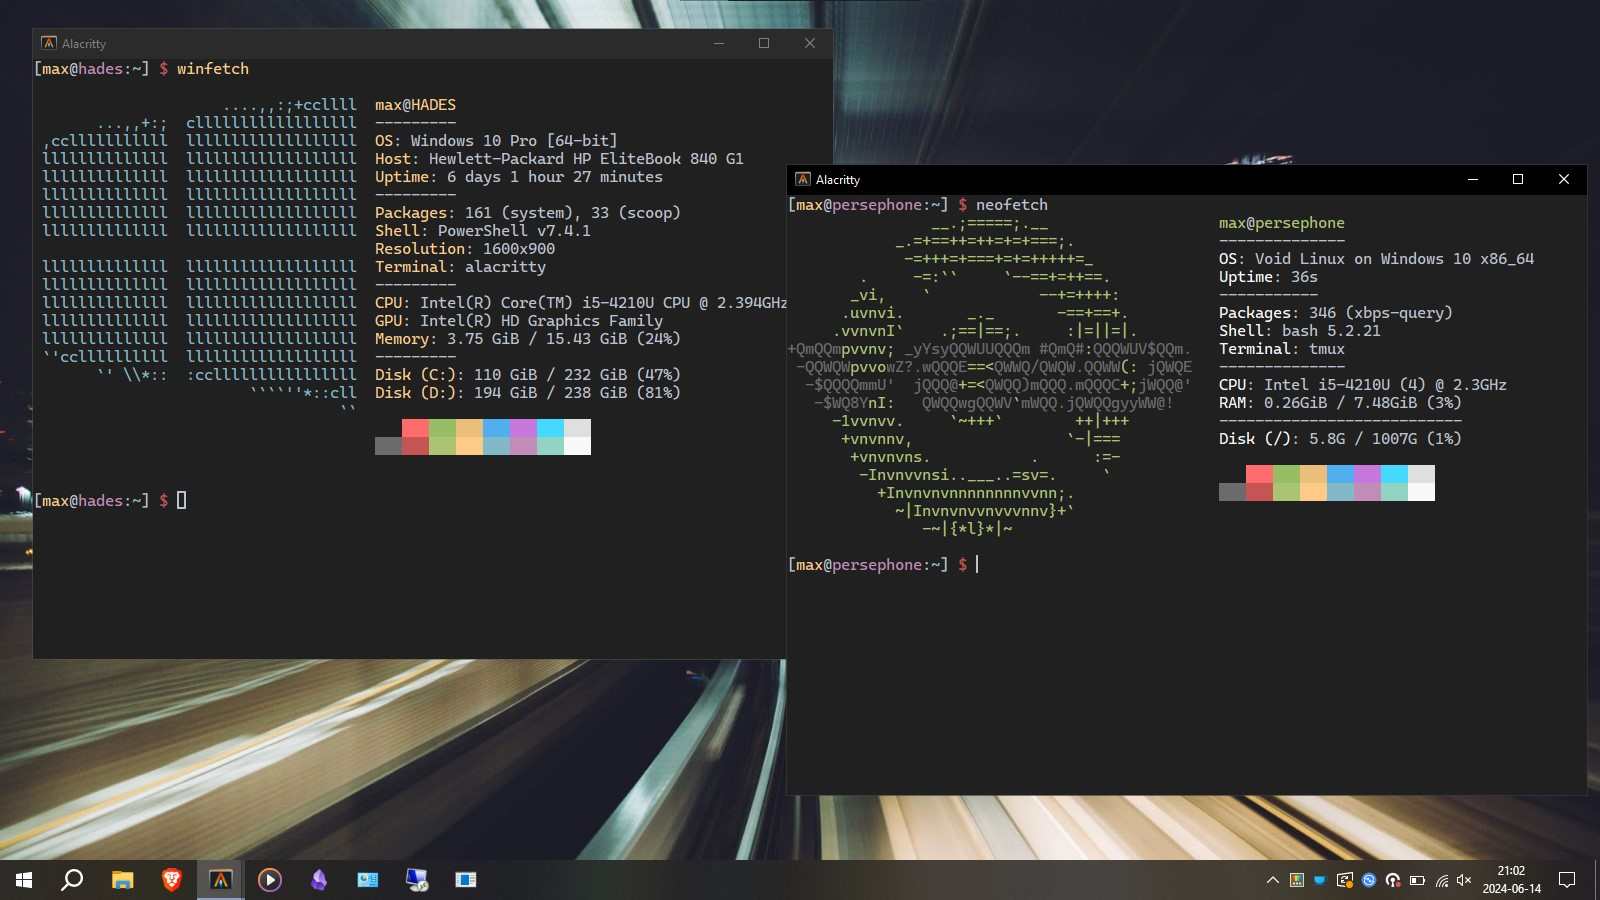This screenshot has height=900, width=1600.
Task: Click the "Host: Hewlett-Packard HP EliteBook 840 G1" line
Action: pyautogui.click(x=559, y=159)
